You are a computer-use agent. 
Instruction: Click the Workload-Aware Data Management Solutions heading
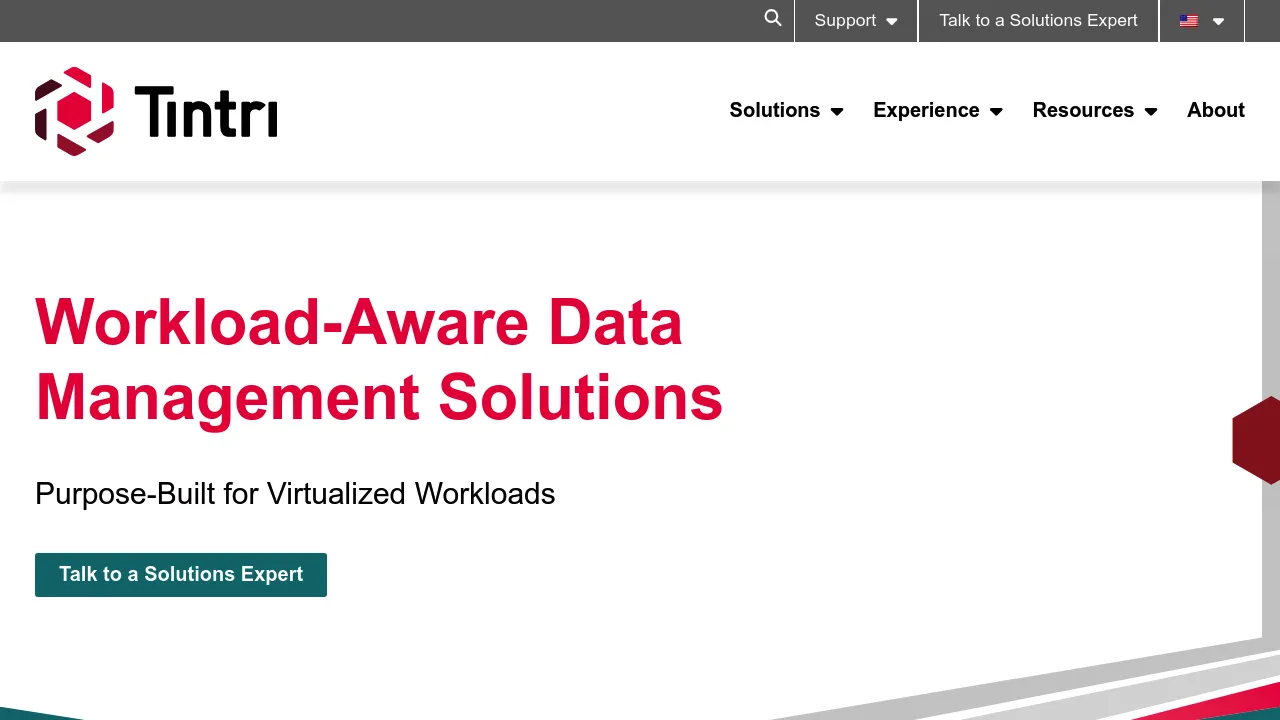pos(379,359)
